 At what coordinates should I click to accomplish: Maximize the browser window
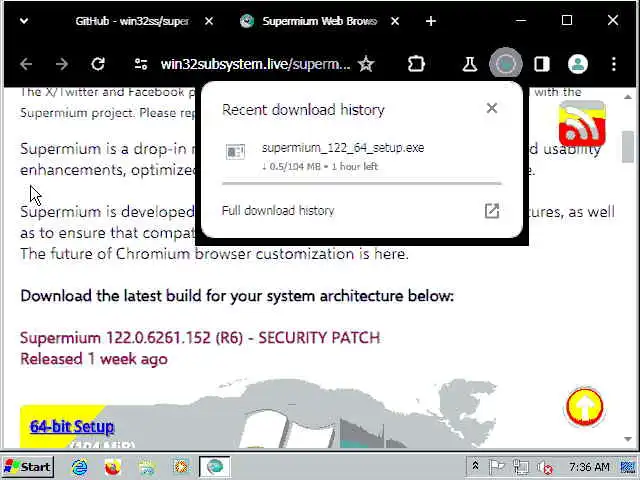tap(567, 20)
